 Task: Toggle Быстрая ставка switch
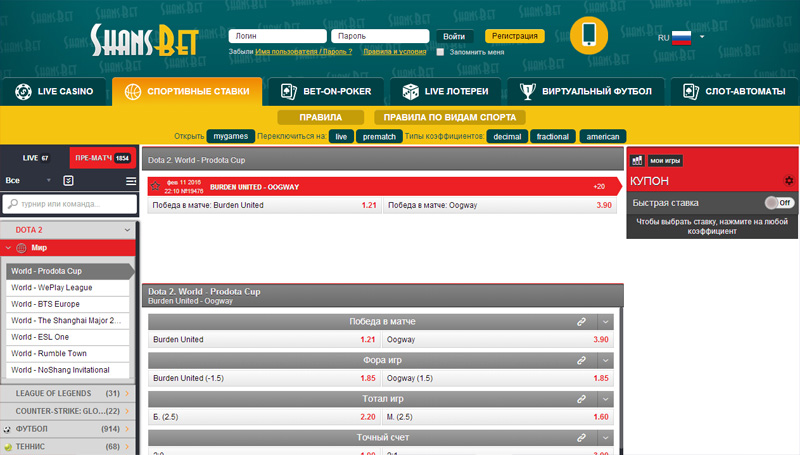(779, 203)
